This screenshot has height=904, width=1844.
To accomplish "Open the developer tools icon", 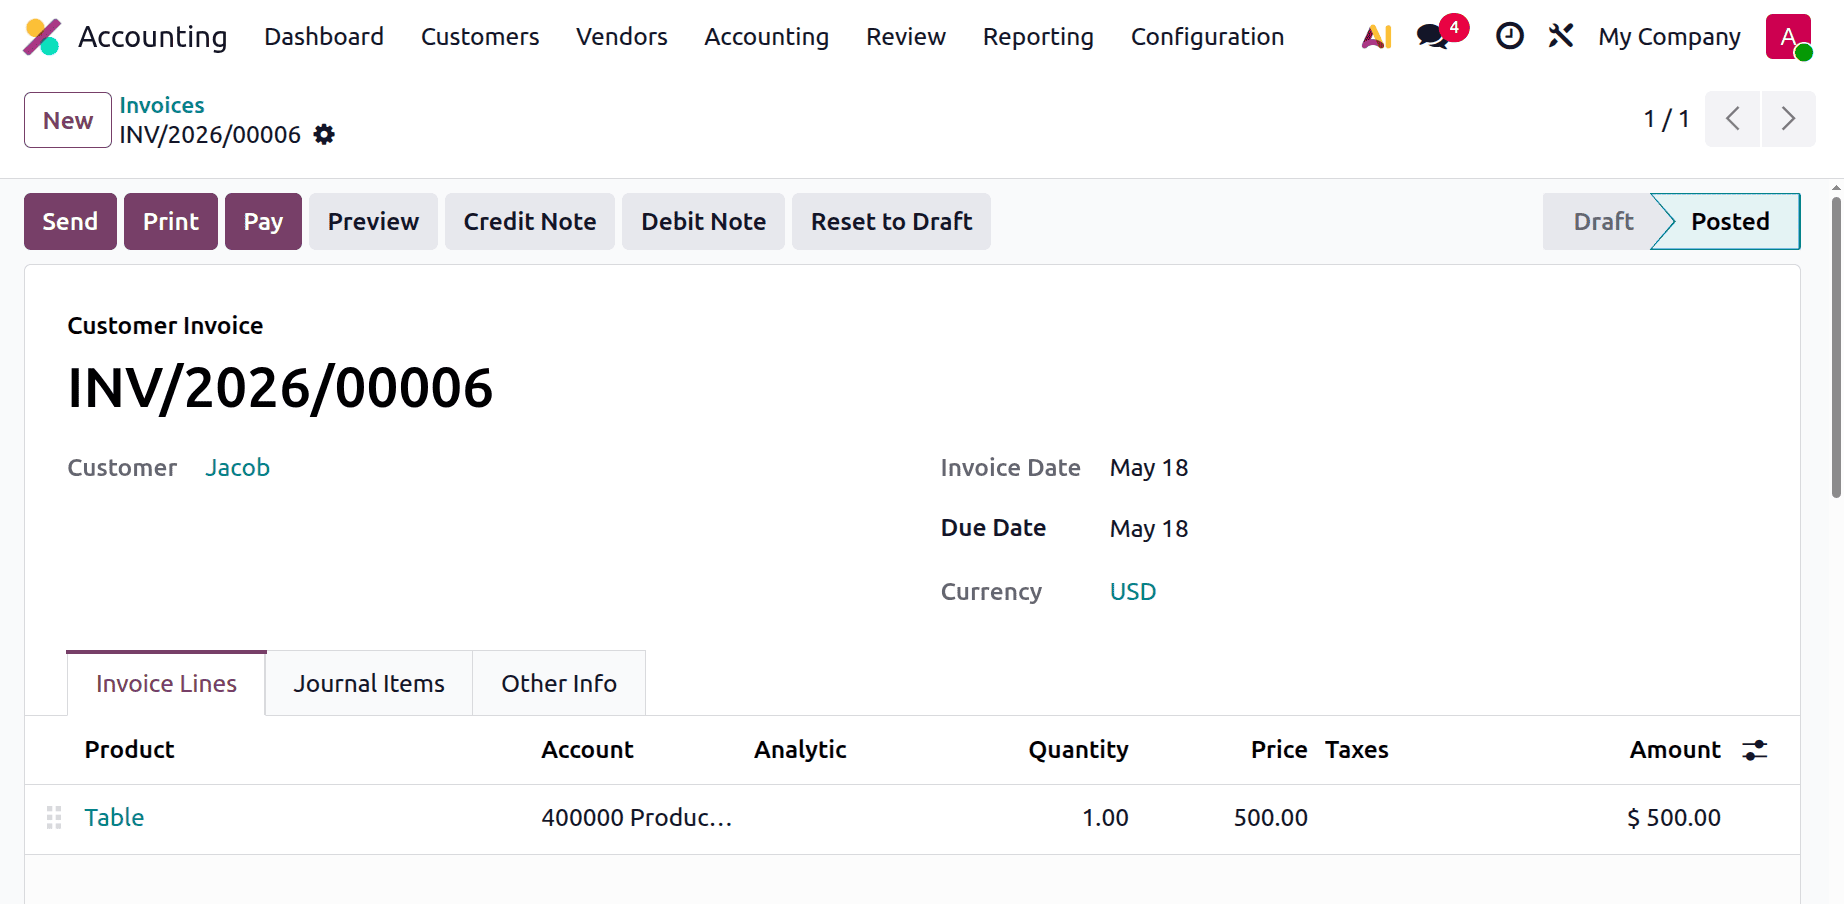I will click(x=1560, y=37).
